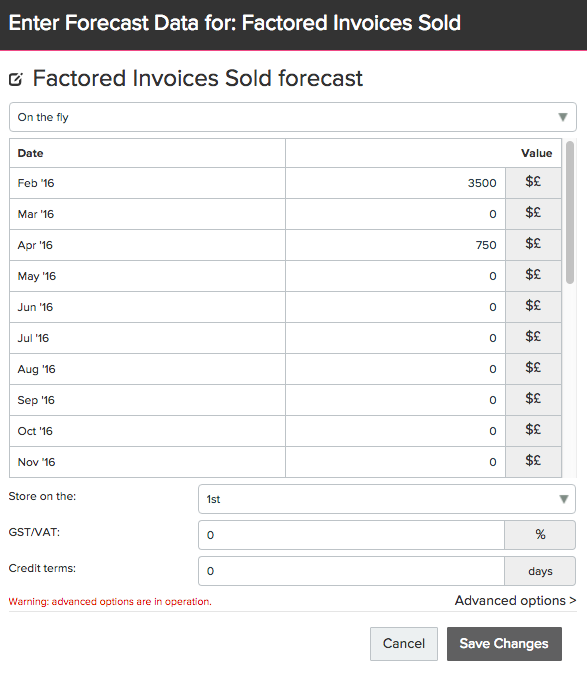Viewport: 587px width, 681px height.
Task: Toggle currency button for May '16 row
Action: pyautogui.click(x=533, y=276)
